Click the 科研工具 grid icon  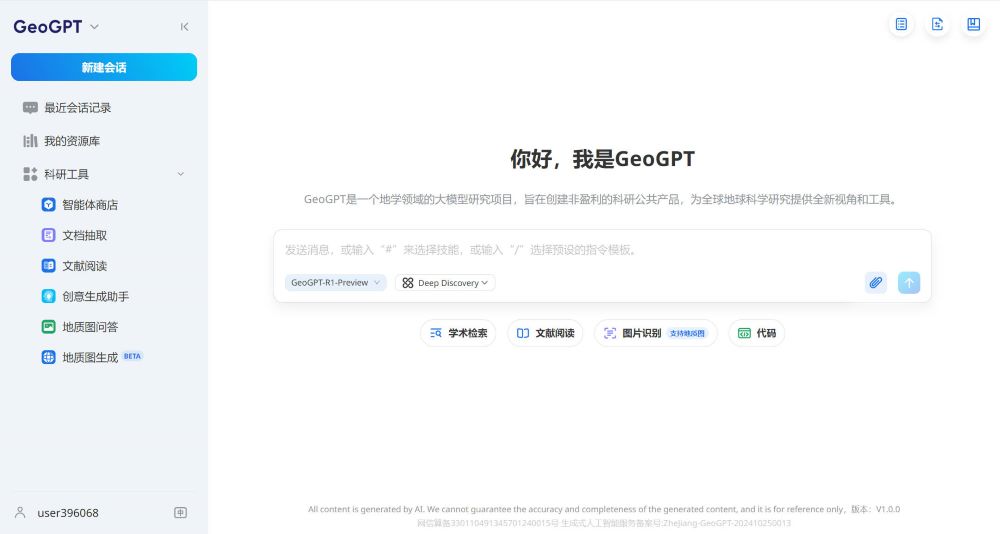30,174
